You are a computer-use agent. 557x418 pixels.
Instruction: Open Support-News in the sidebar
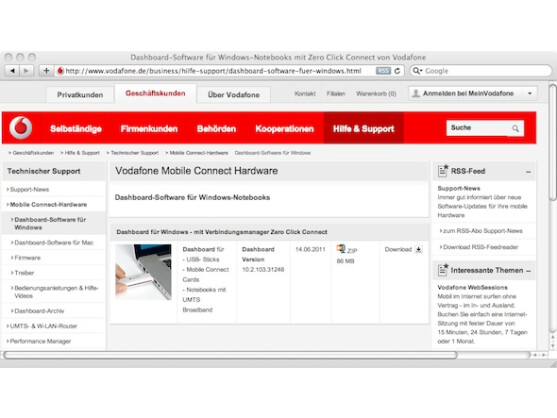(x=29, y=190)
